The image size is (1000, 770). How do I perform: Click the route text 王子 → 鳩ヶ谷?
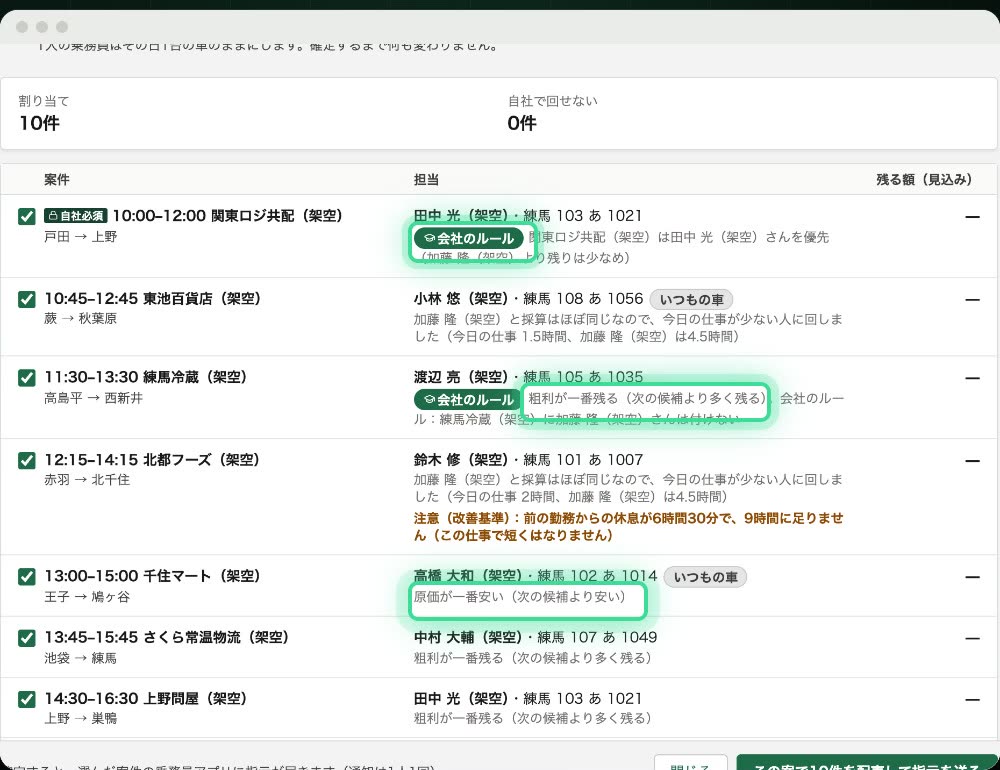87,596
